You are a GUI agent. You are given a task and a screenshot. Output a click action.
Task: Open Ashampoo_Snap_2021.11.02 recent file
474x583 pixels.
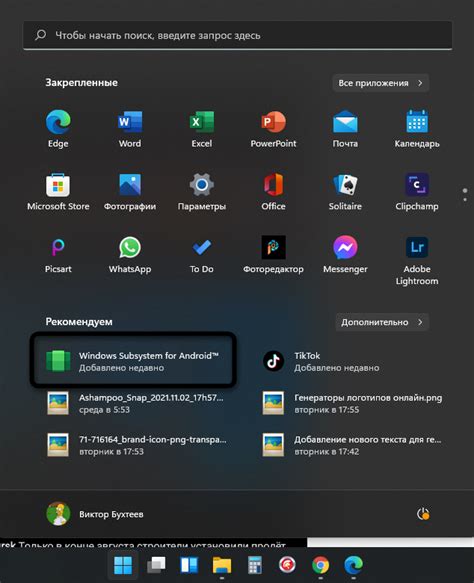pos(136,403)
